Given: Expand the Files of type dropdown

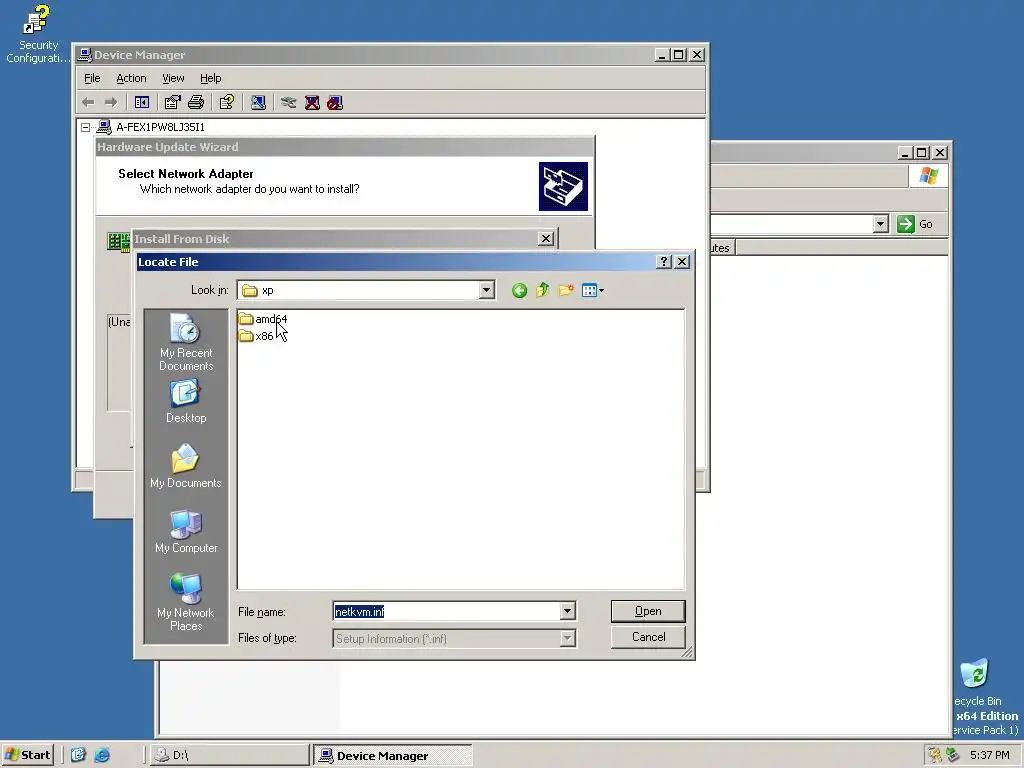Looking at the screenshot, I should pyautogui.click(x=567, y=638).
